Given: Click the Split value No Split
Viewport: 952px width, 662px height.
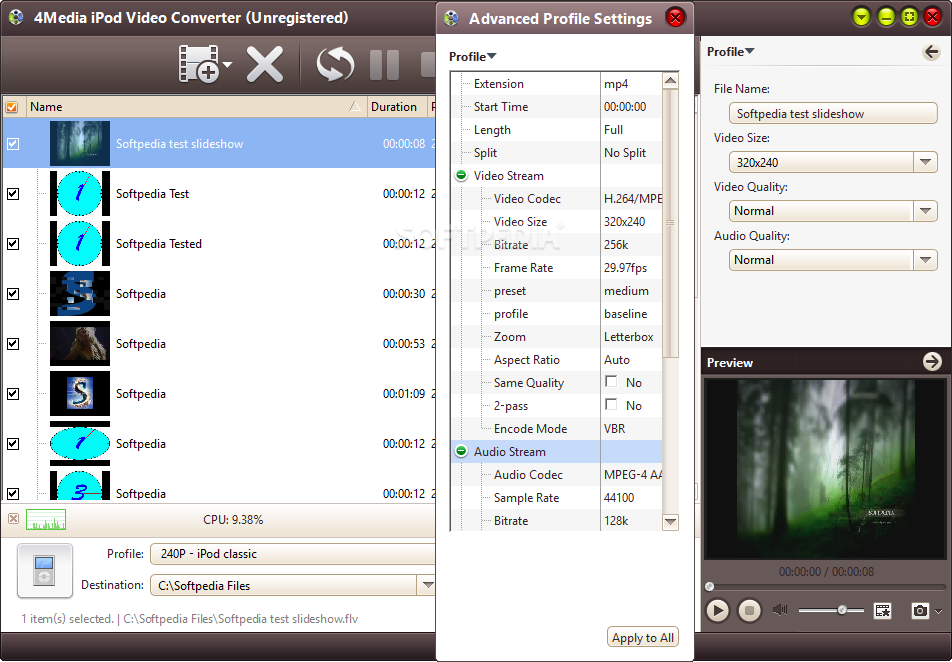Looking at the screenshot, I should click(x=625, y=153).
